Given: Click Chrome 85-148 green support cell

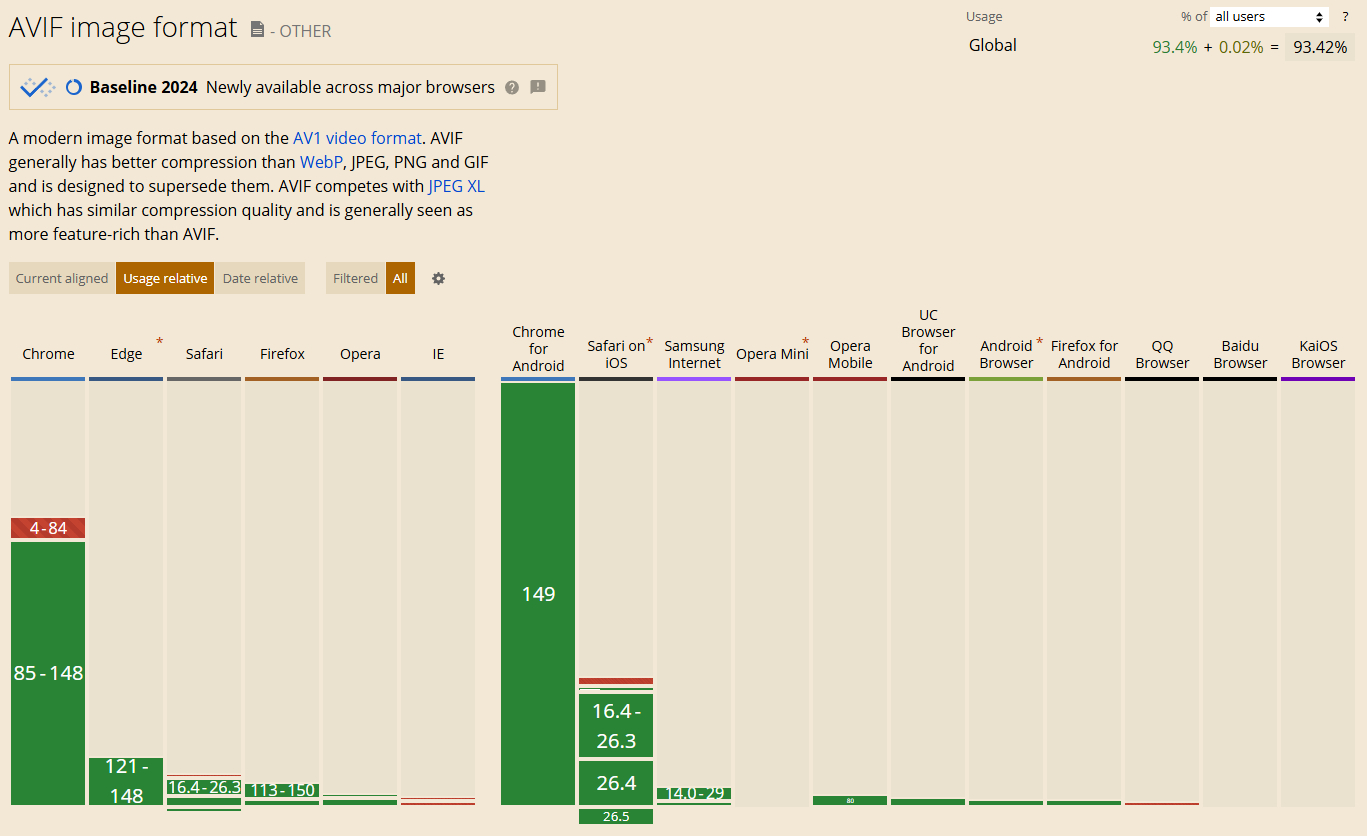Looking at the screenshot, I should click(48, 673).
